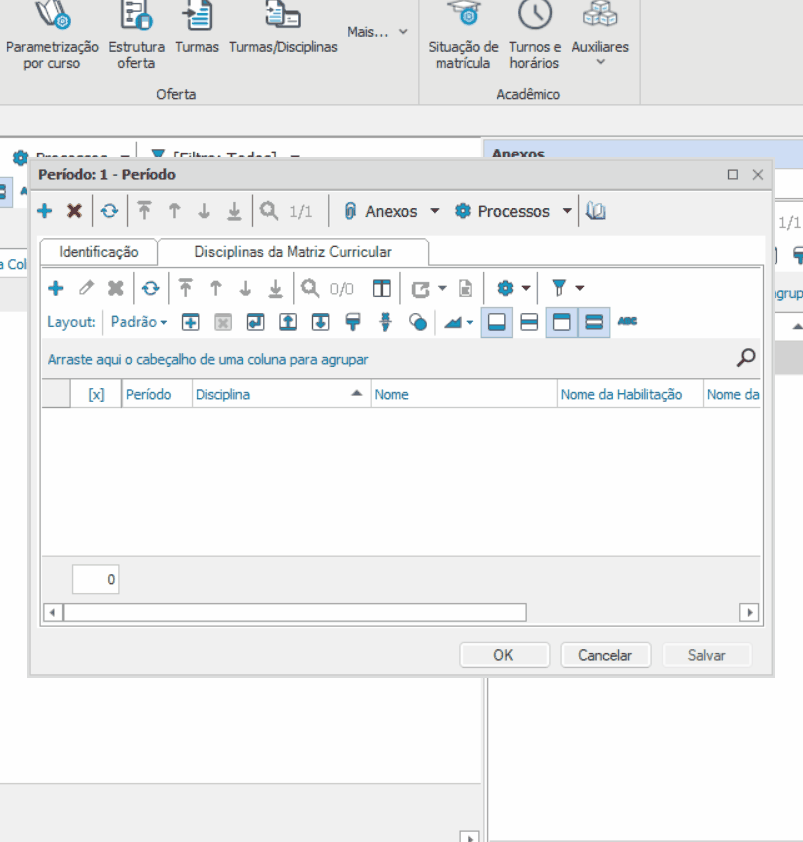Switch to the Identificação tab
803x842 pixels.
click(99, 252)
